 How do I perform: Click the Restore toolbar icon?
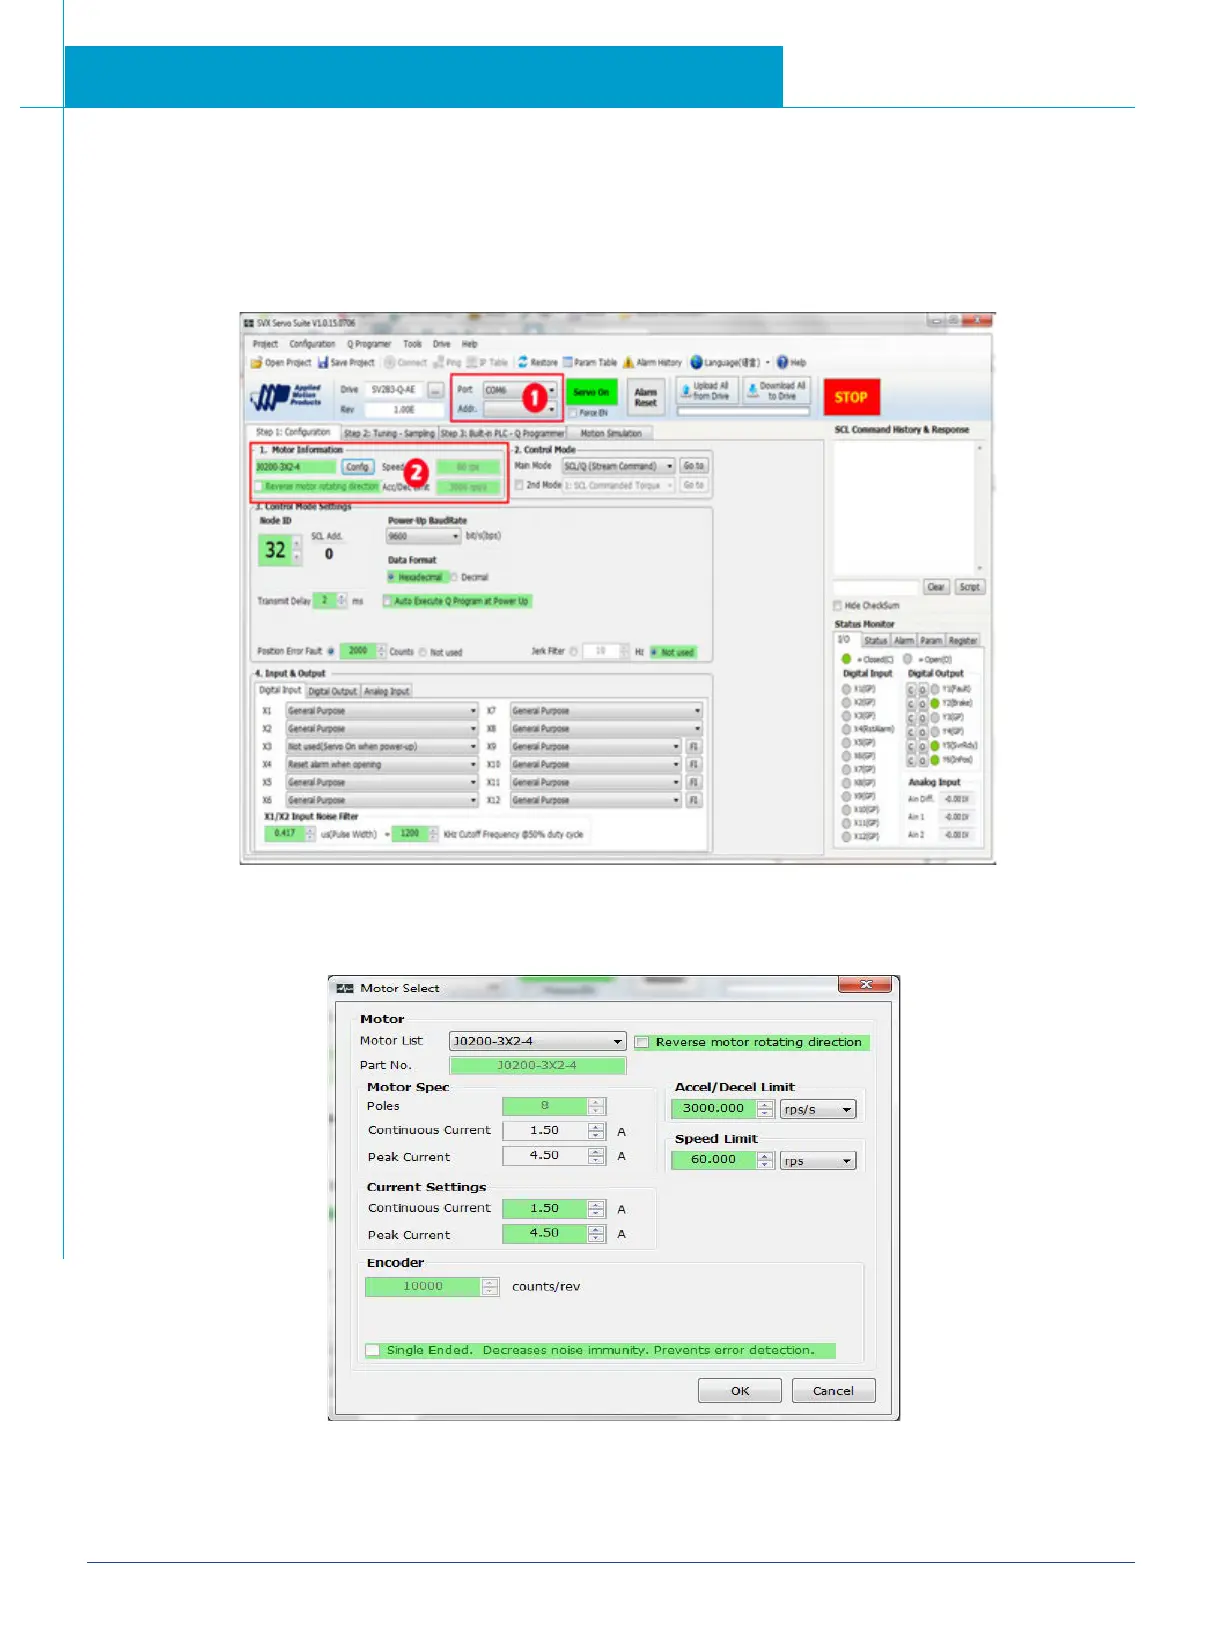coord(523,362)
